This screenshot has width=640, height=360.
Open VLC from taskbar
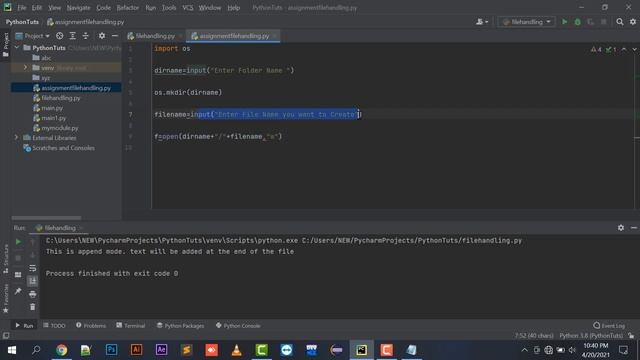click(236, 350)
